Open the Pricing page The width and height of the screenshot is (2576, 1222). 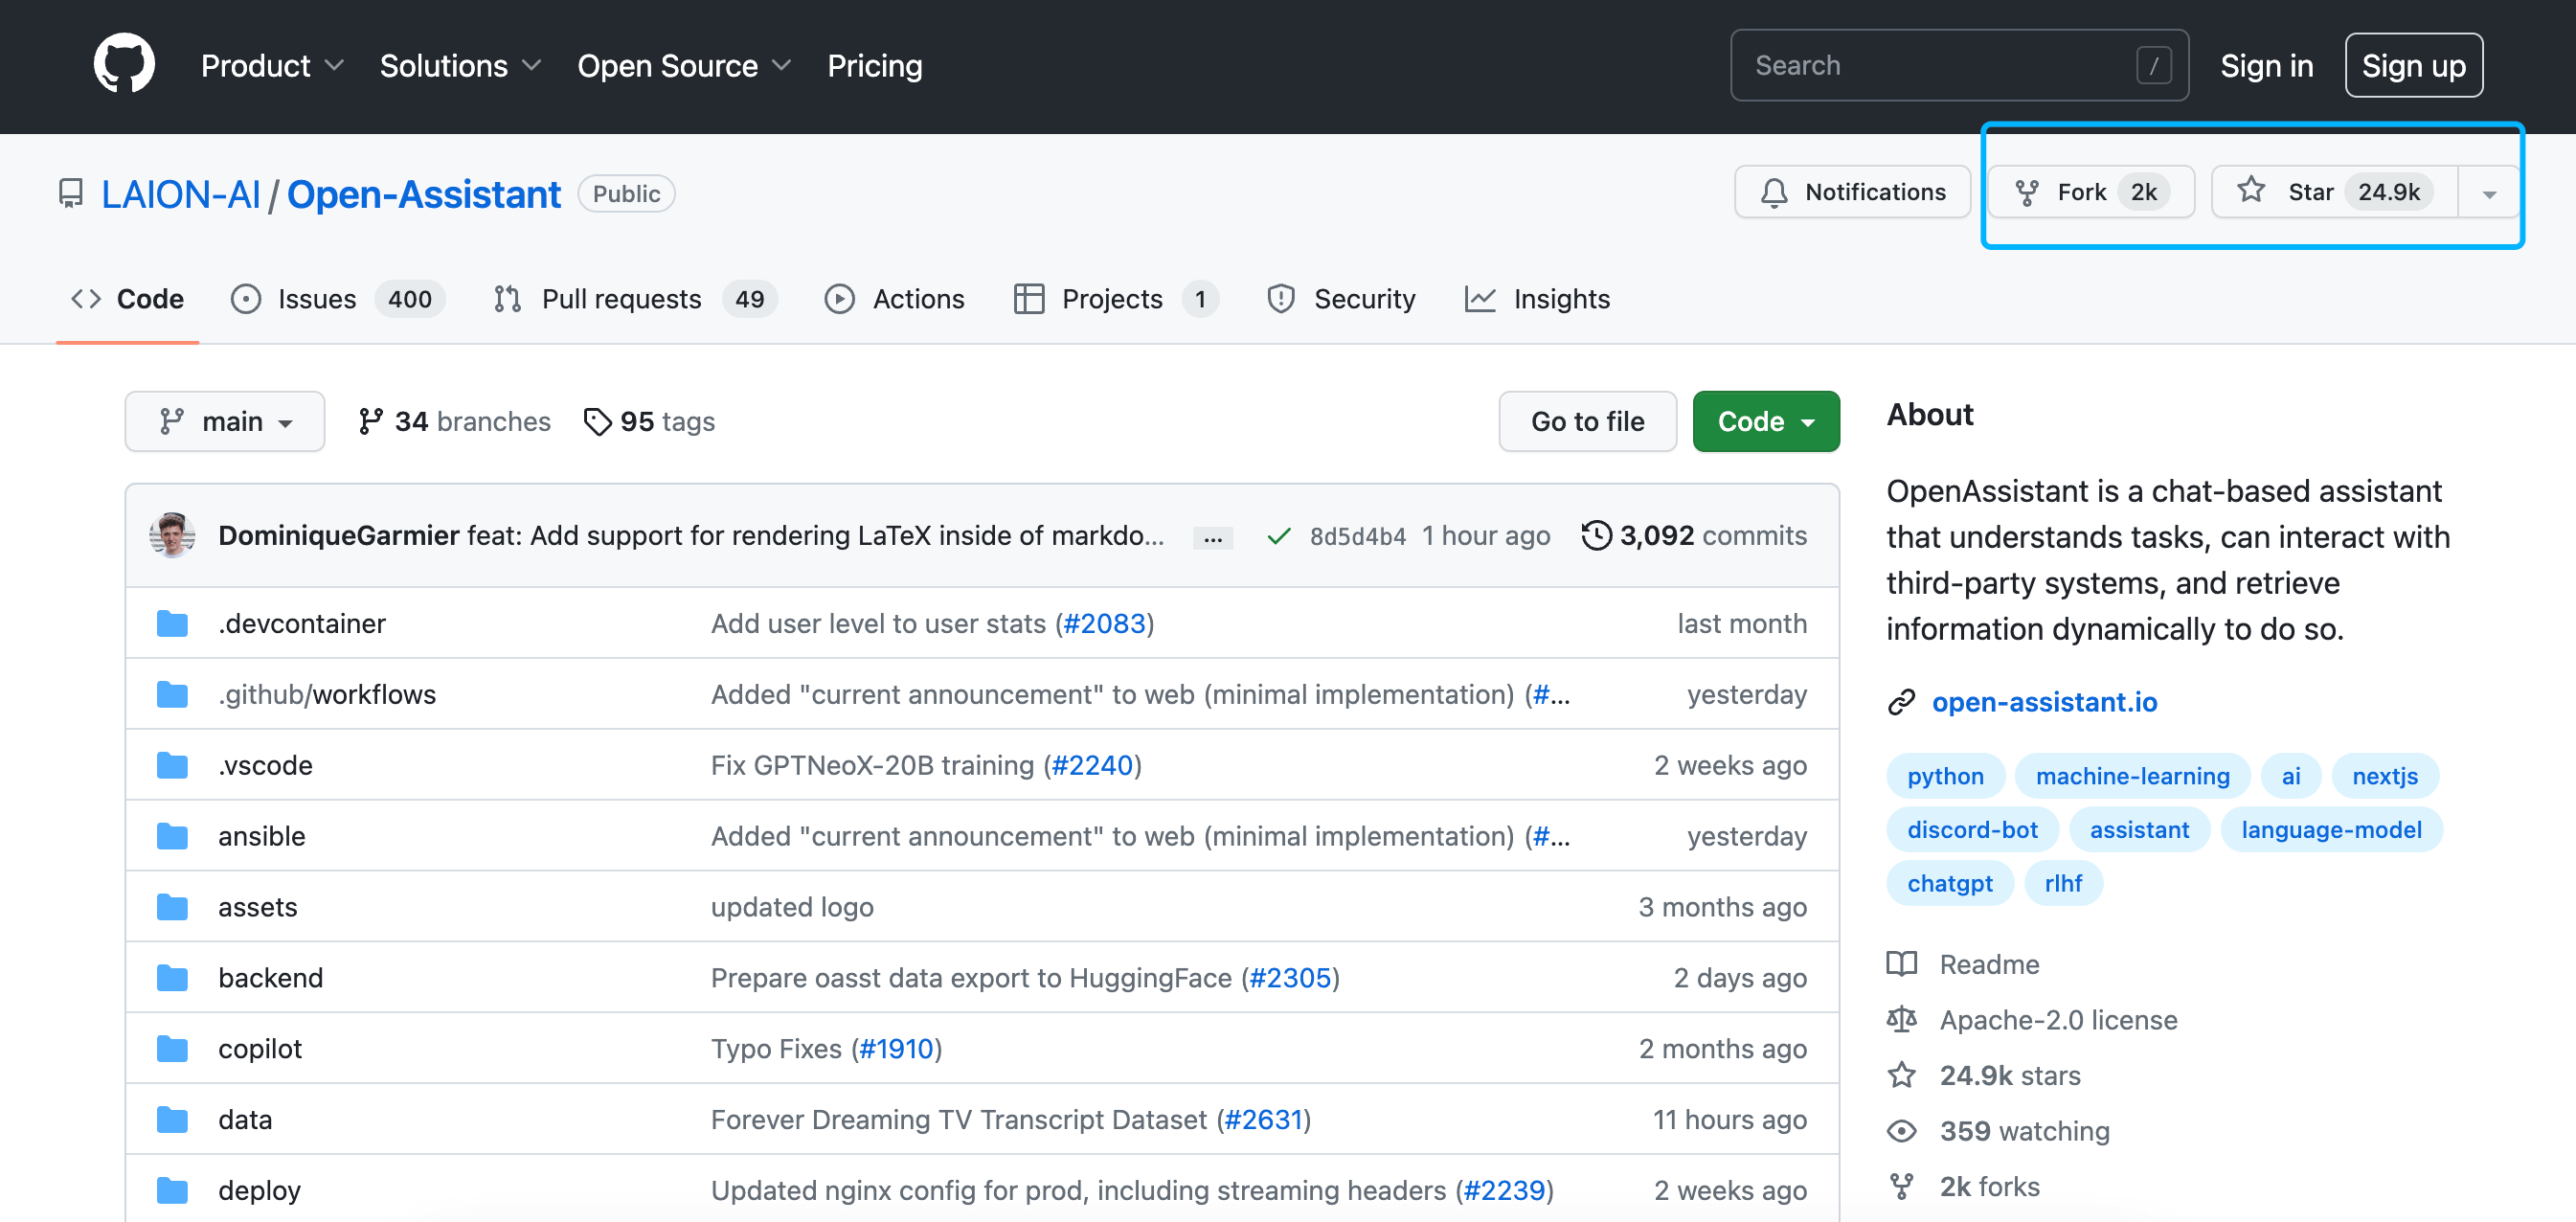tap(874, 66)
